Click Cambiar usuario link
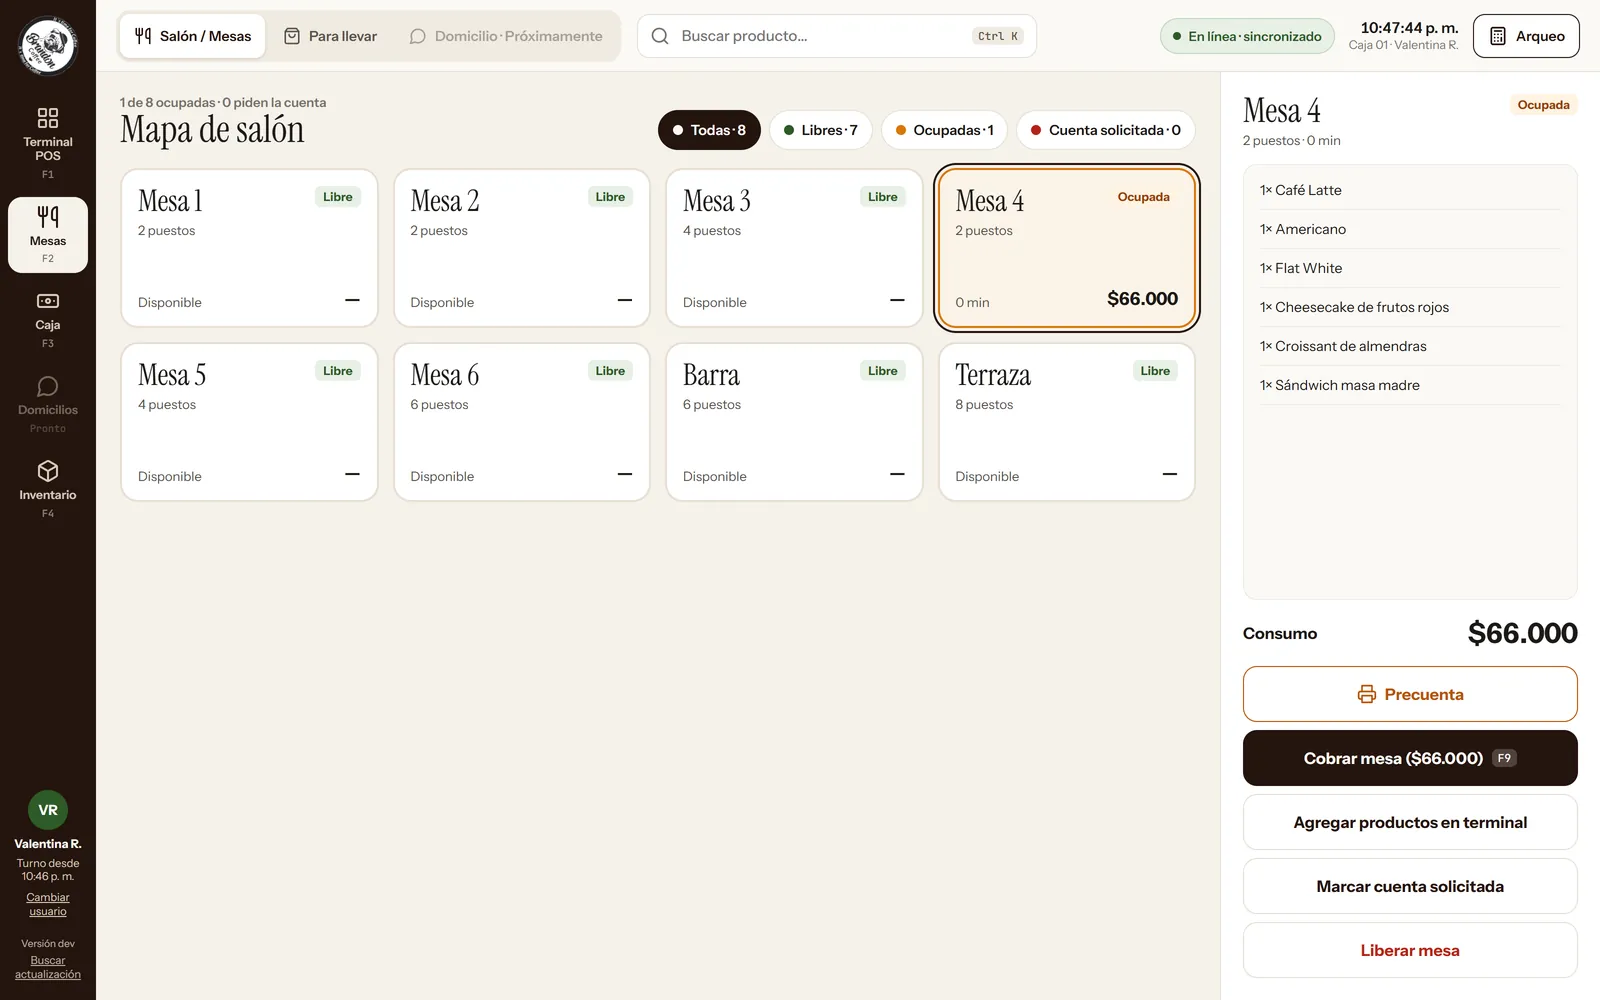Viewport: 1600px width, 1000px height. coord(48,904)
